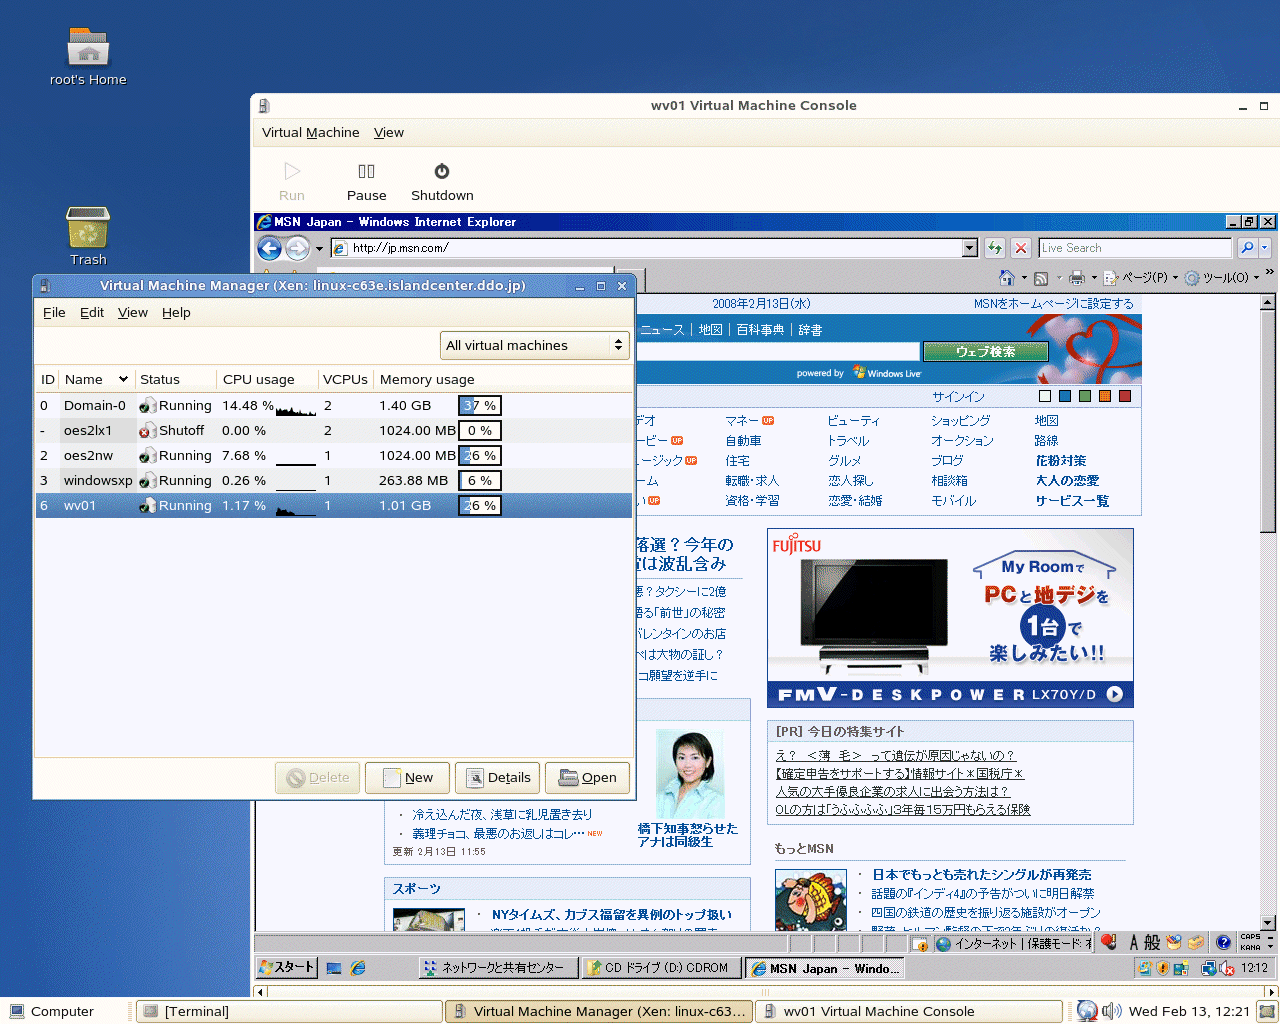The width and height of the screenshot is (1280, 1024).
Task: Select the oes2nw virtual machine row
Action: pos(334,455)
